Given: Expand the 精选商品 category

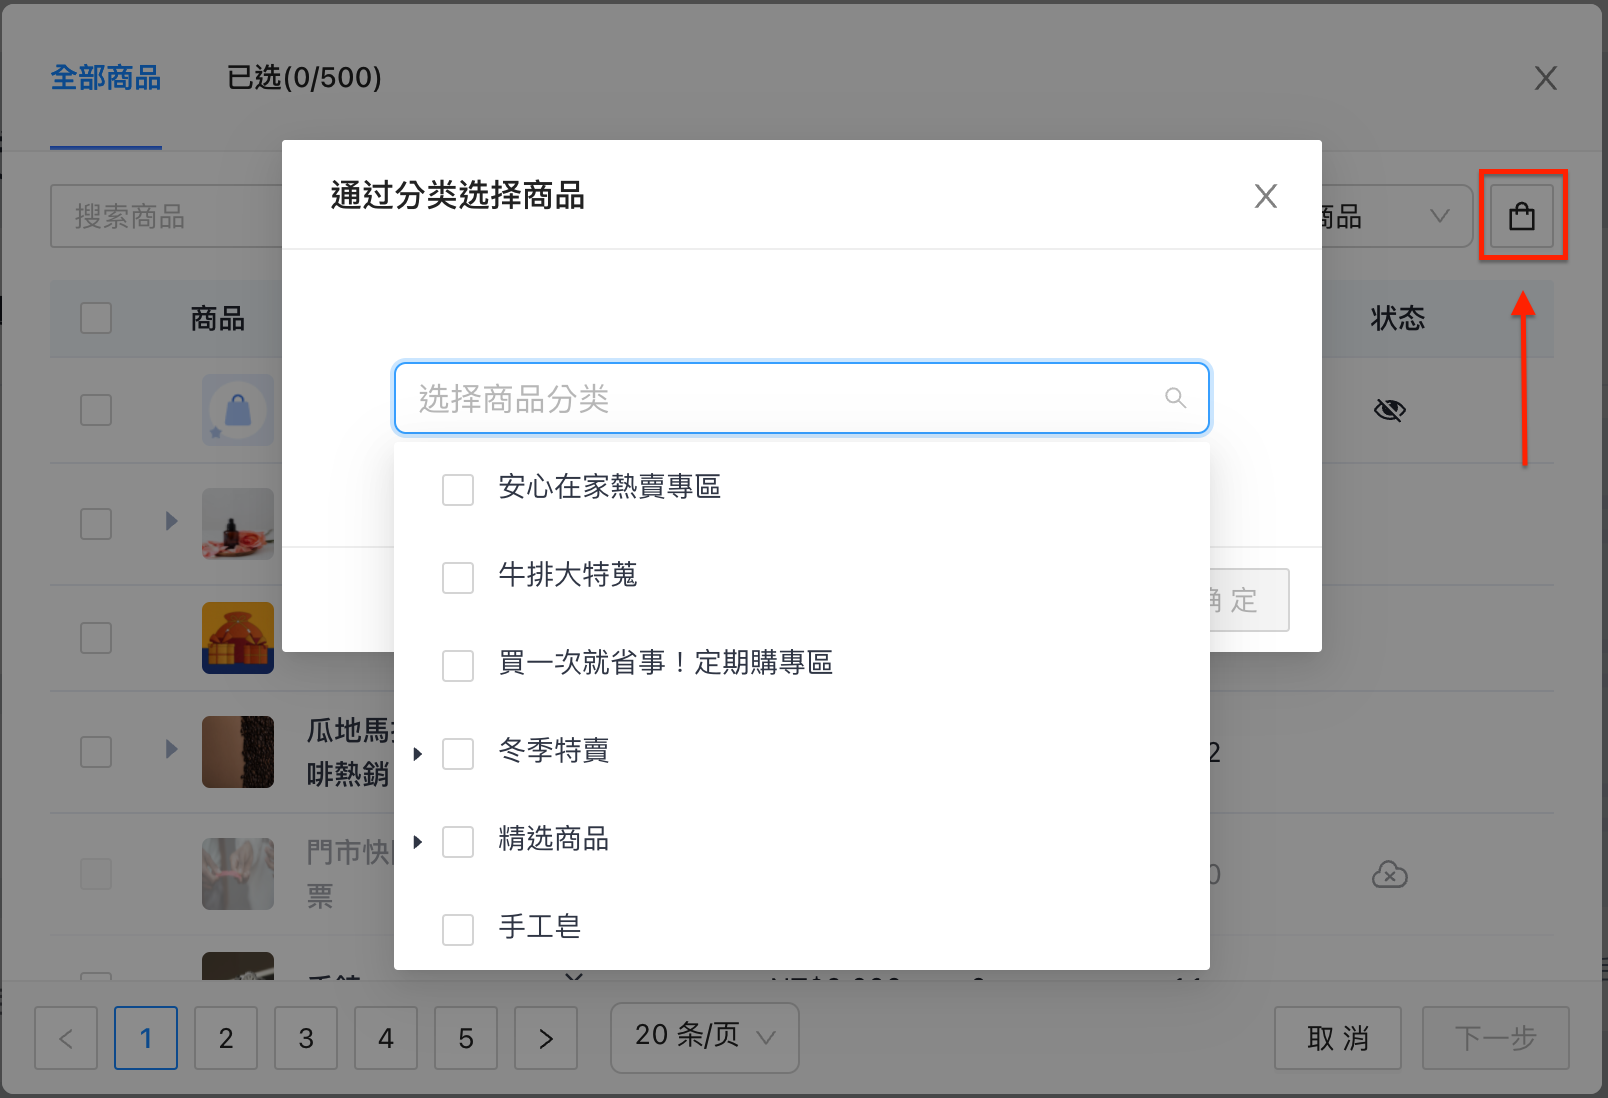Looking at the screenshot, I should pyautogui.click(x=418, y=842).
